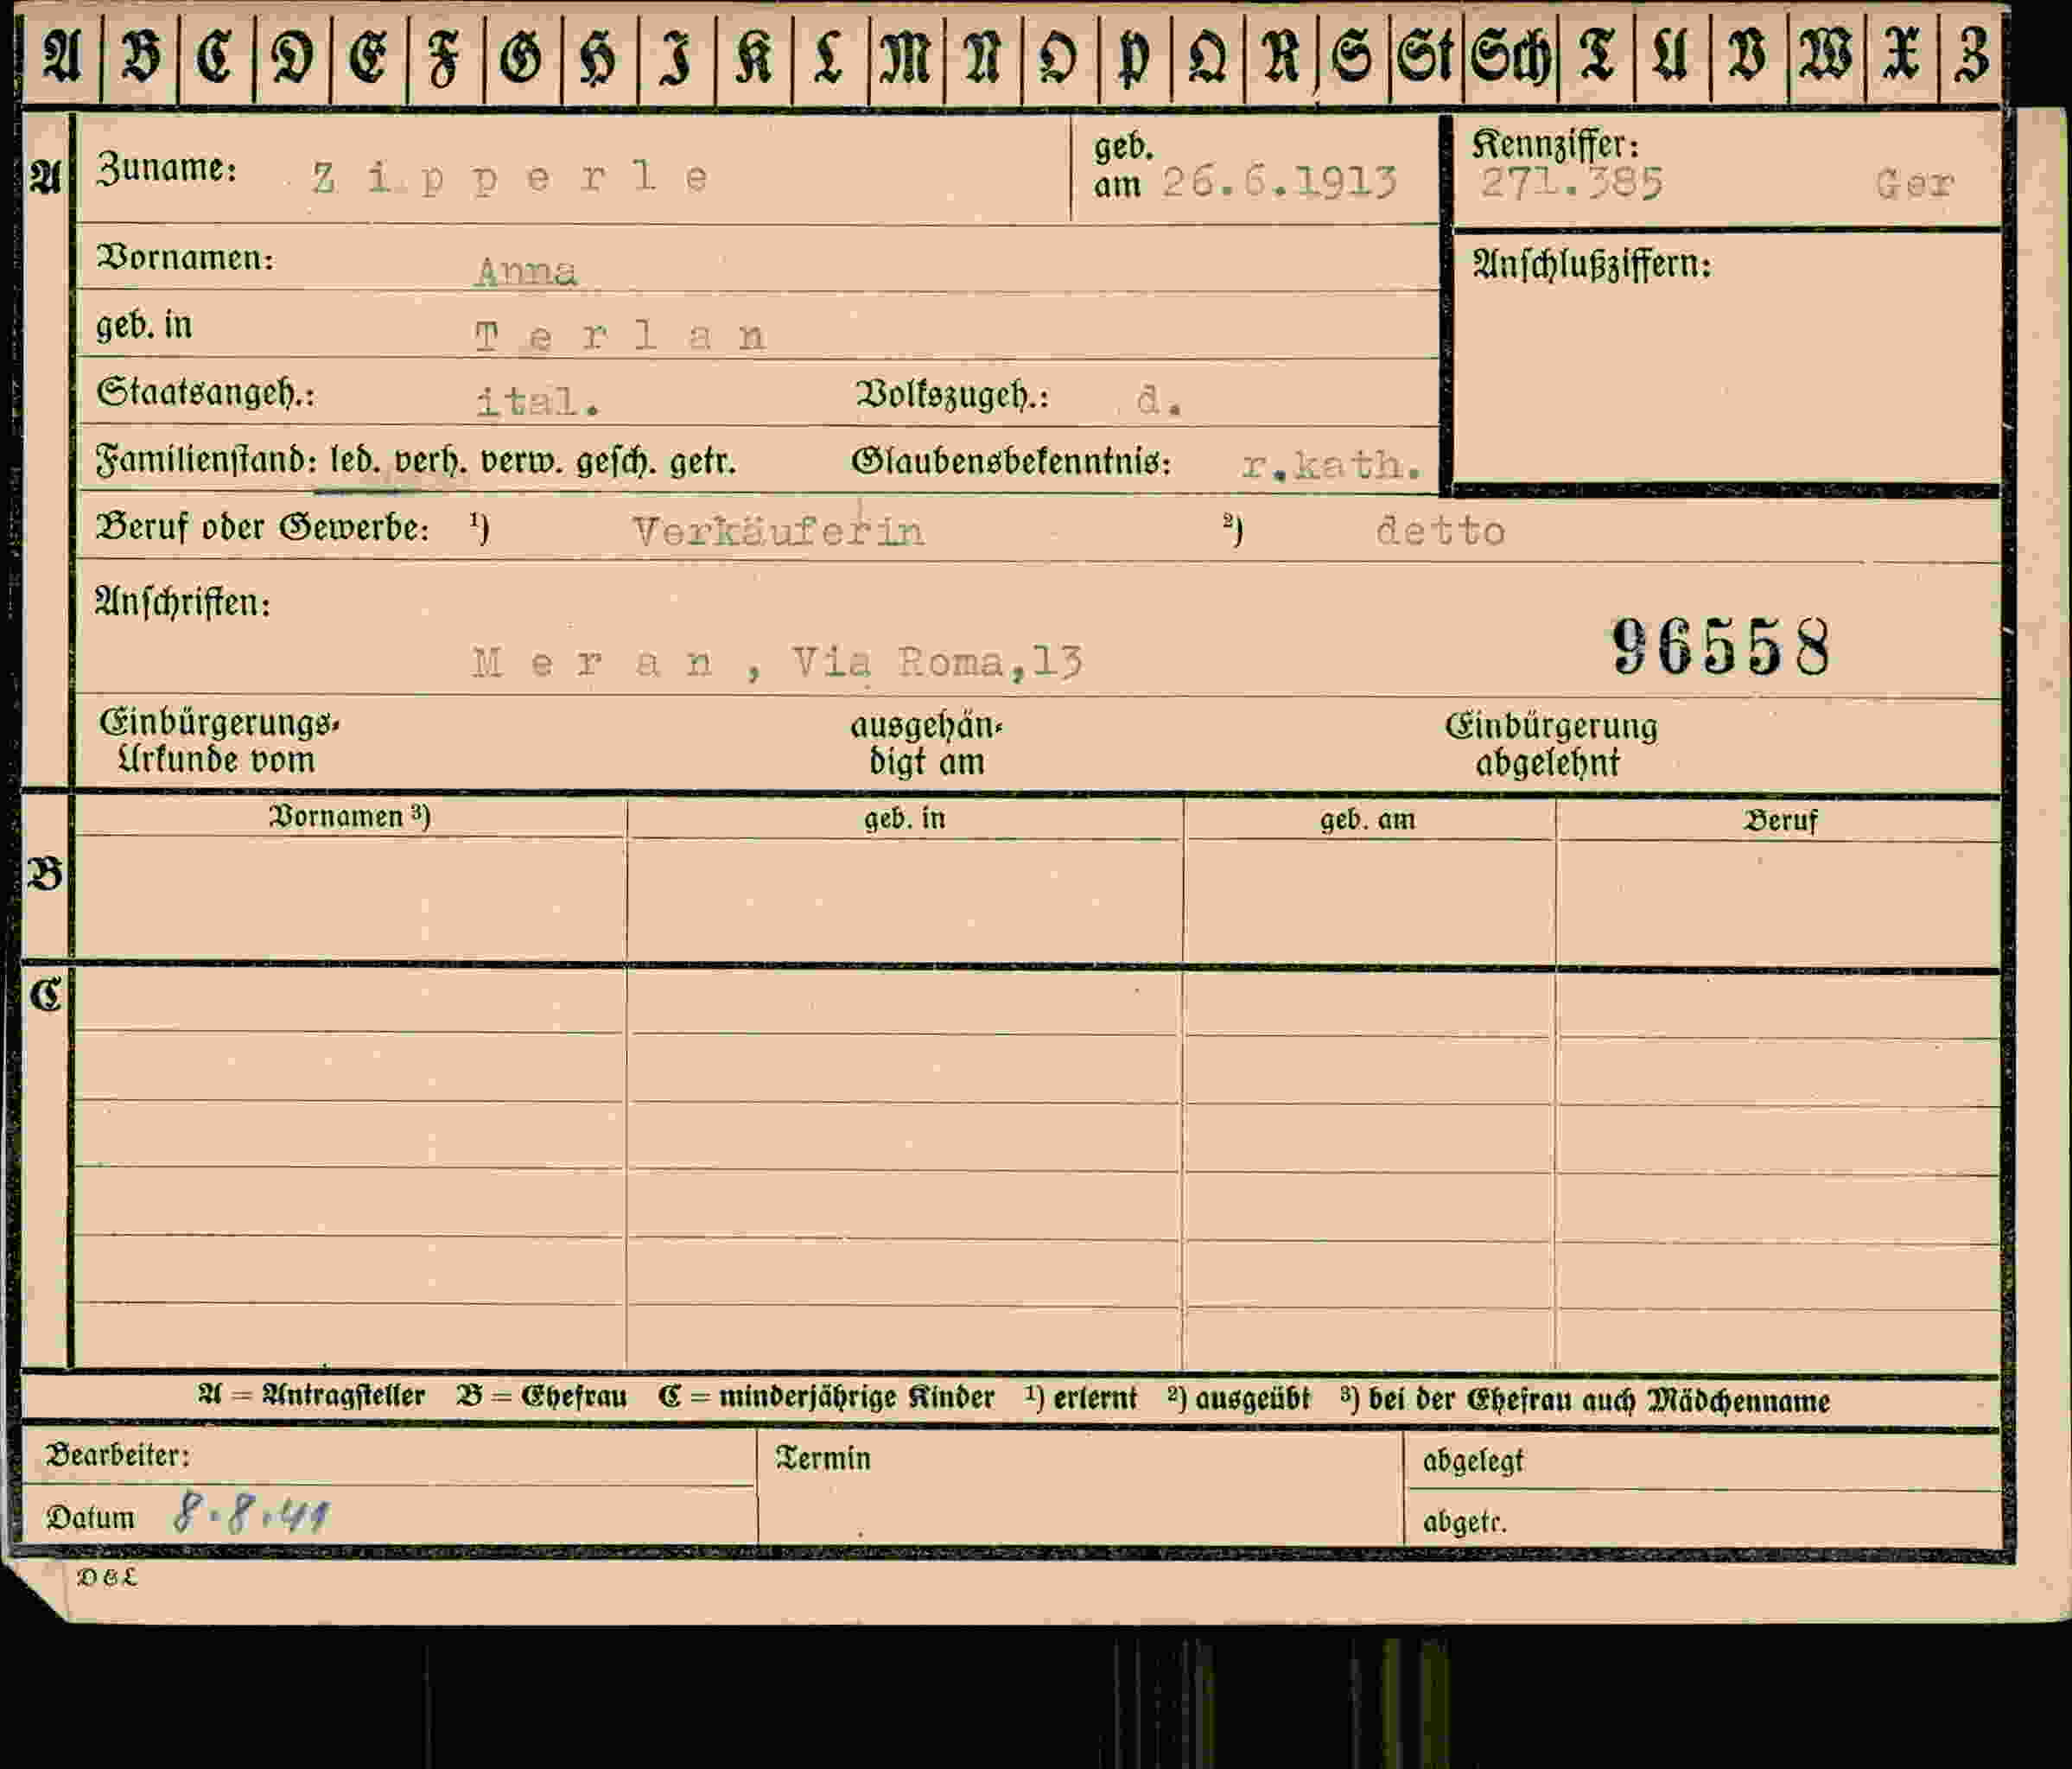Click the letter Z in the alphabet strip
The image size is (2072, 1769).
tap(1971, 55)
